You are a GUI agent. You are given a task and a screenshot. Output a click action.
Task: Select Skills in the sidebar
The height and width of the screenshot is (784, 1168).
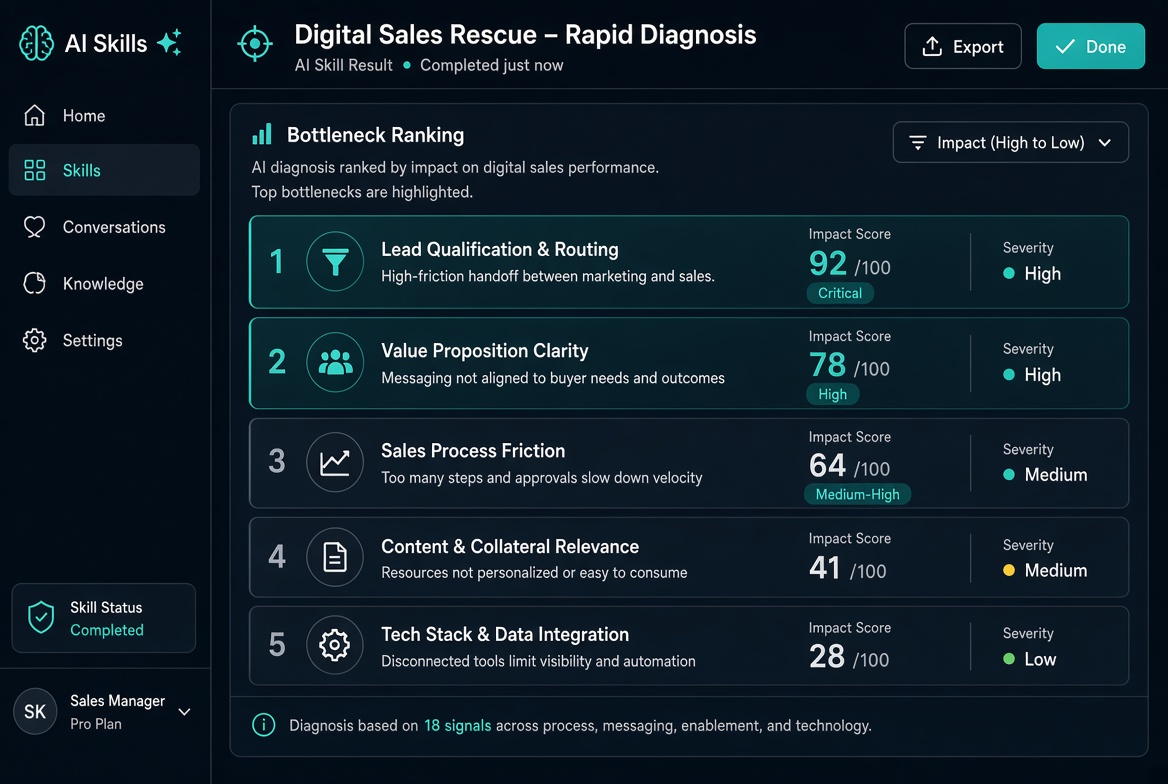tap(104, 170)
